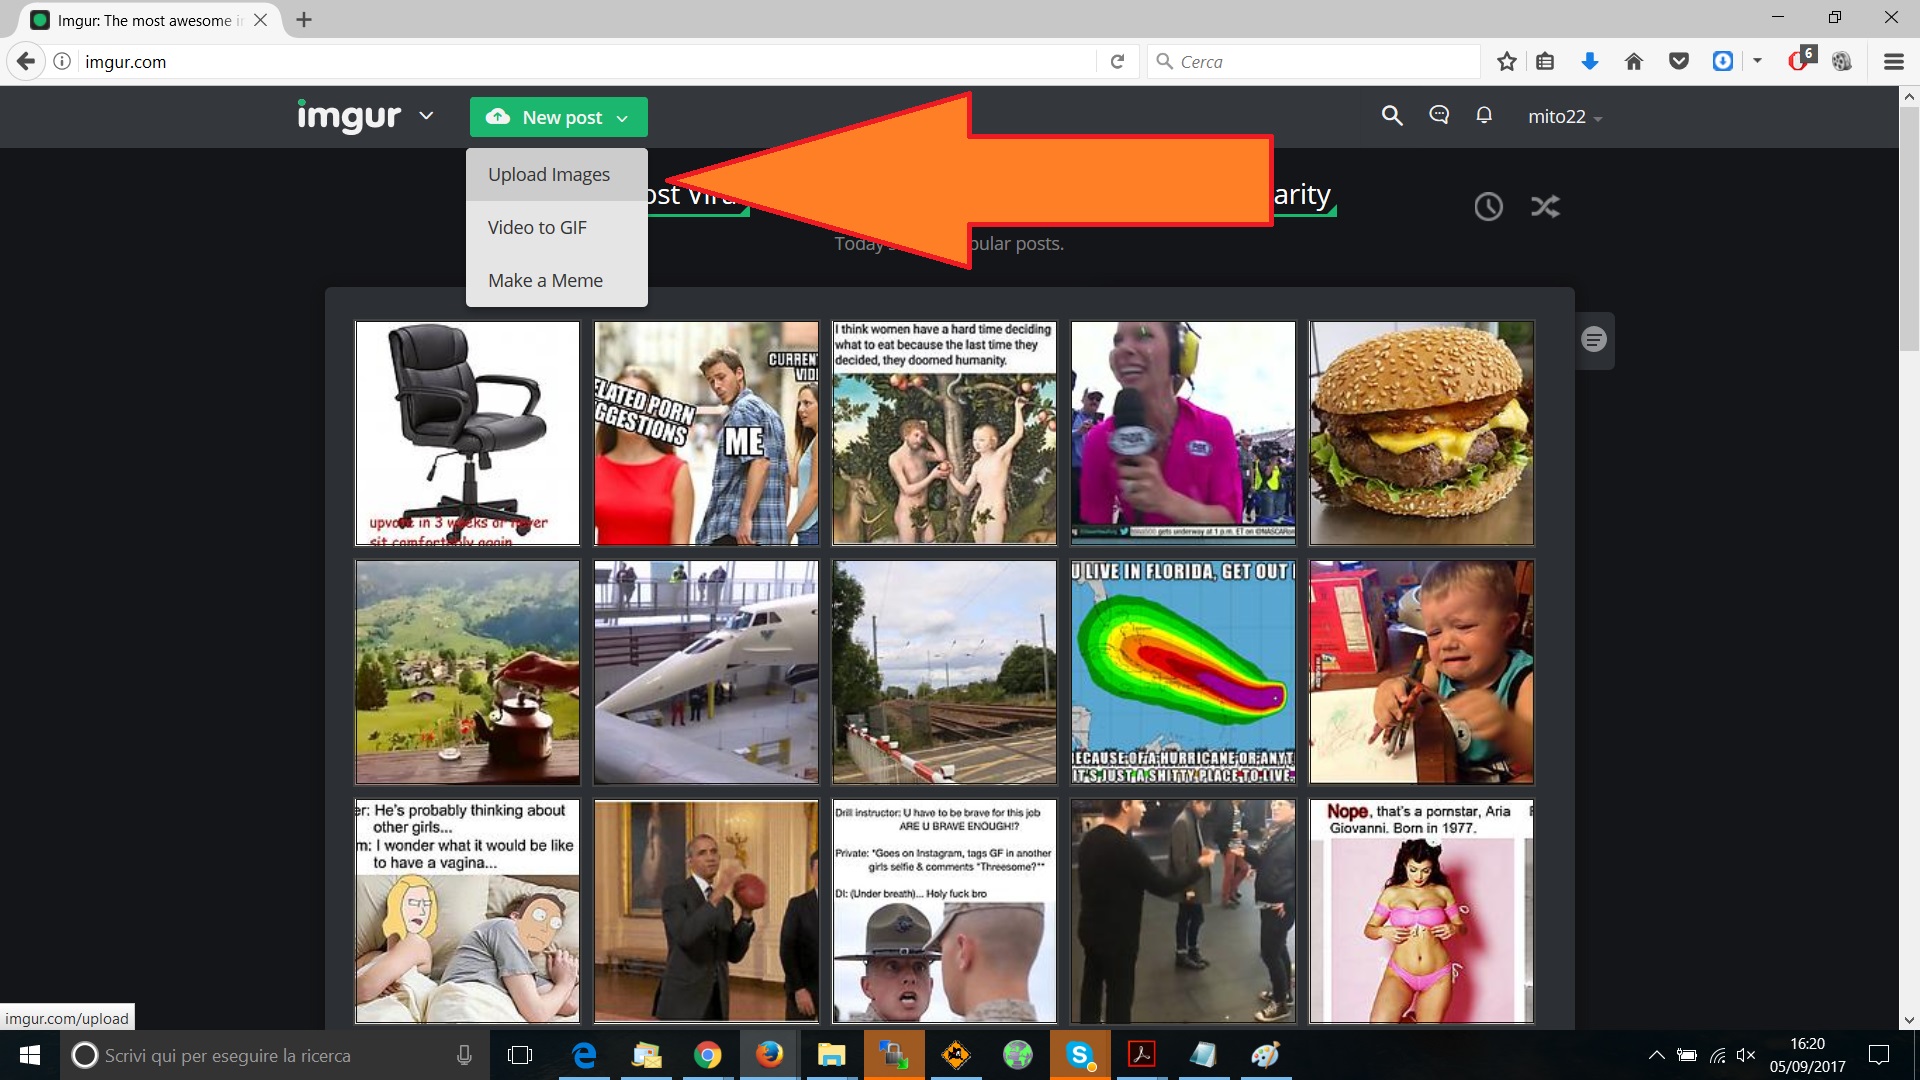
Task: Click the imgur.com address bar
Action: 585,62
